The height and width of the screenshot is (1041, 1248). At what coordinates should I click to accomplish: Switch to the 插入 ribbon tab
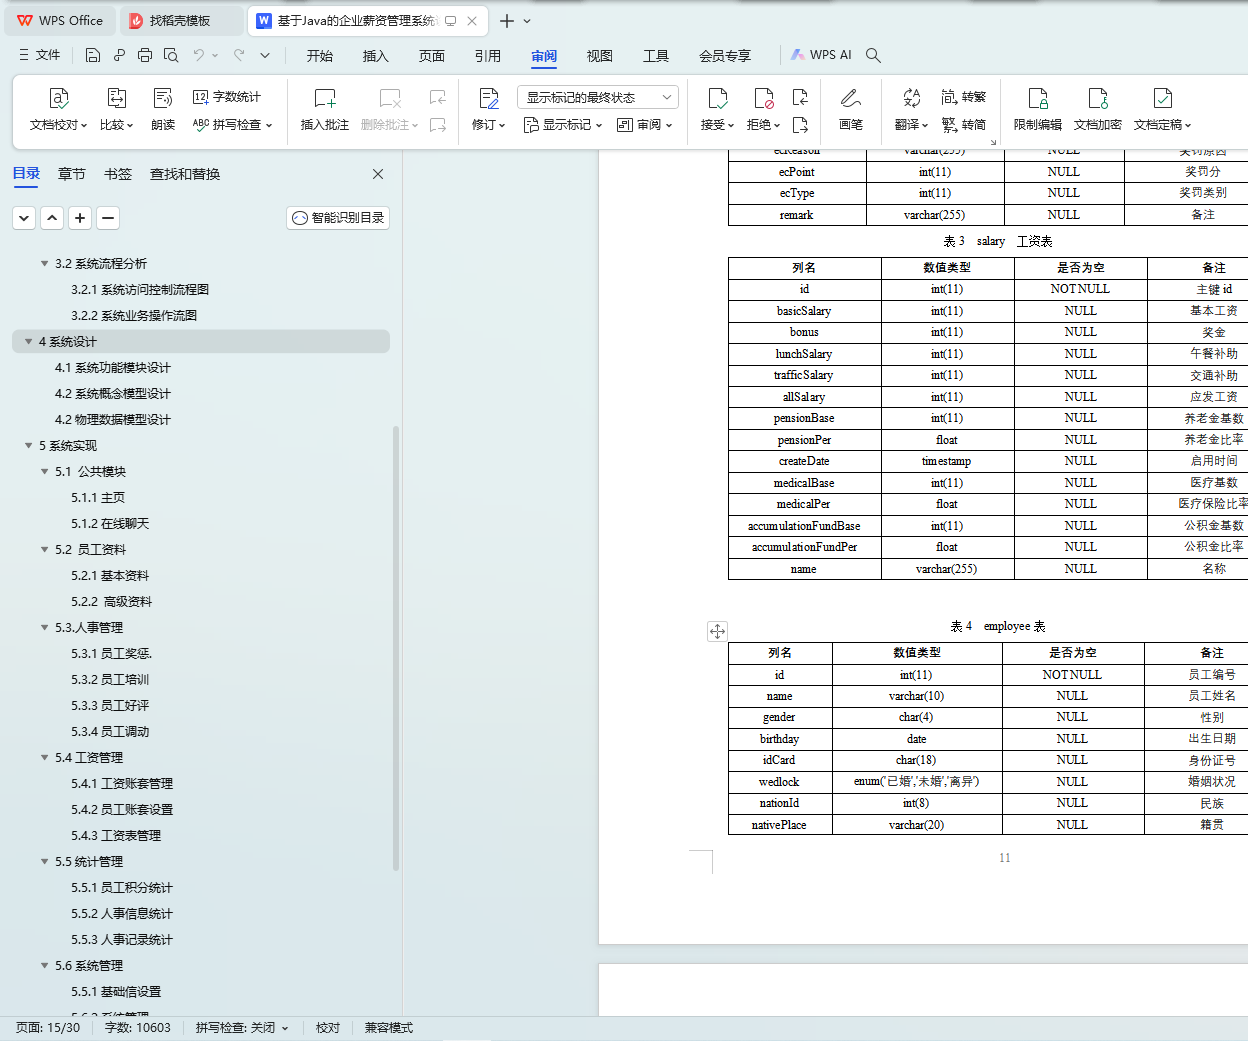[376, 56]
